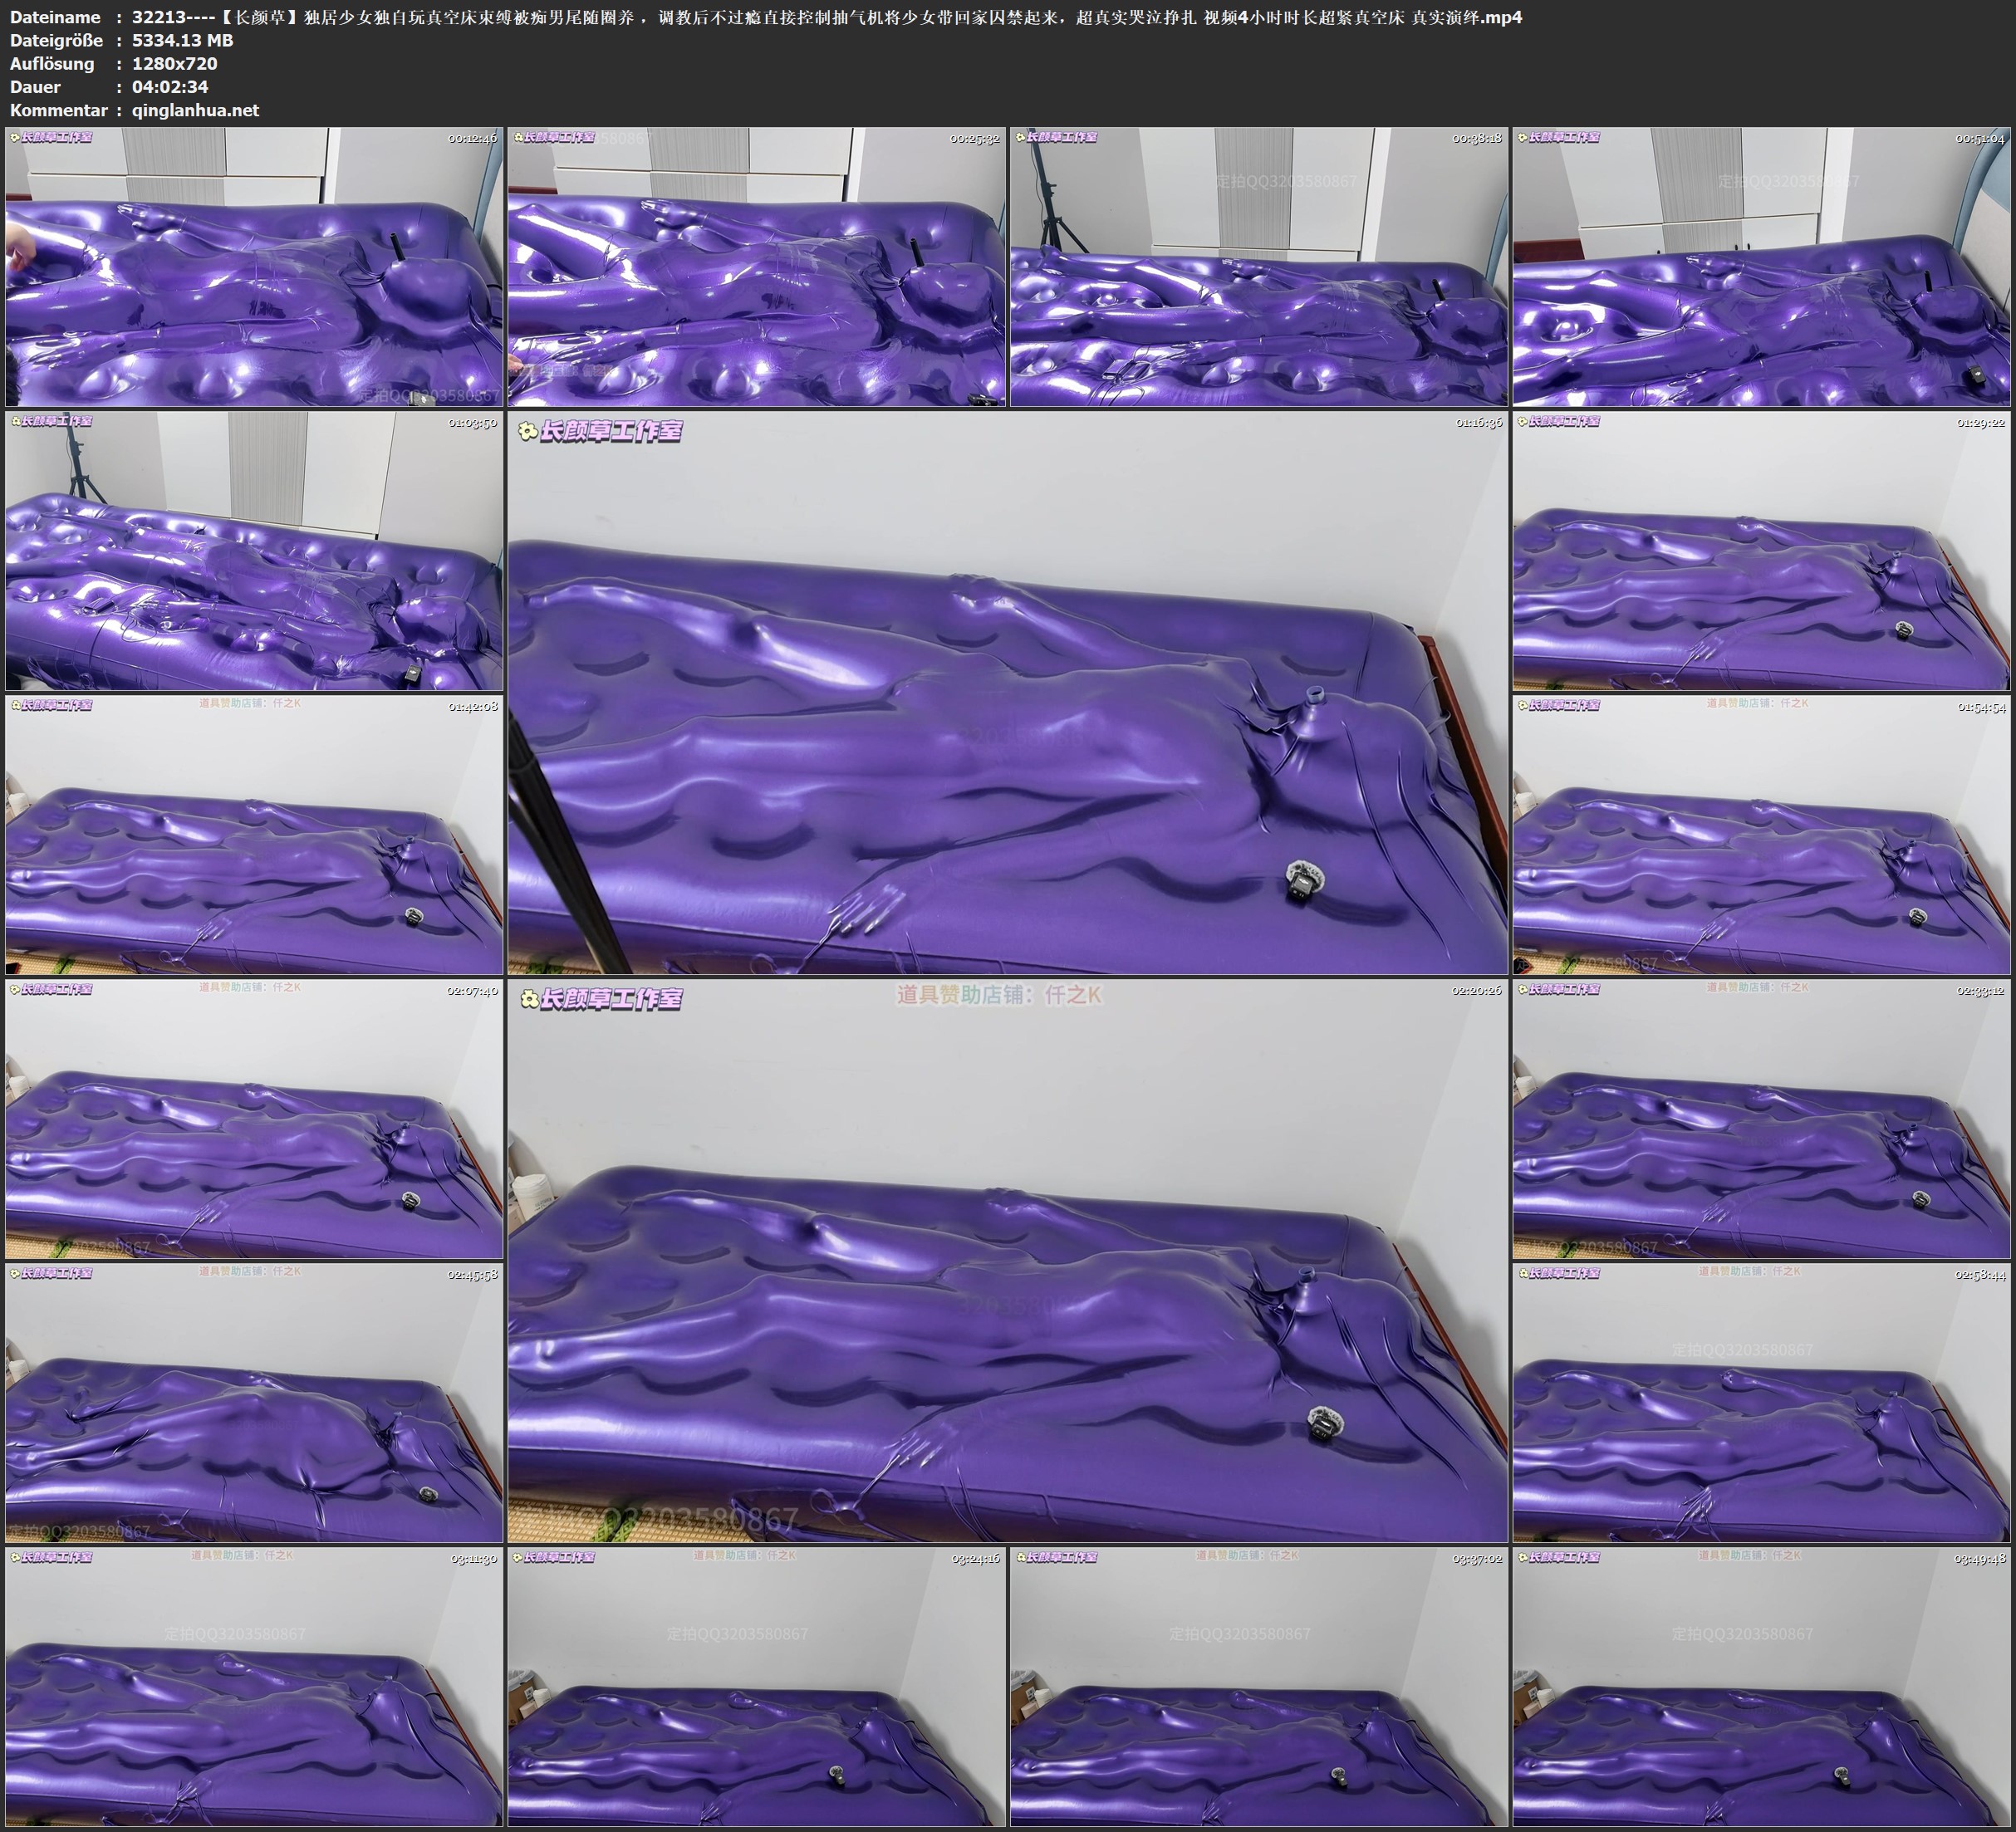
Task: Click the thumbnail at 02:45:58
Action: click(254, 1403)
